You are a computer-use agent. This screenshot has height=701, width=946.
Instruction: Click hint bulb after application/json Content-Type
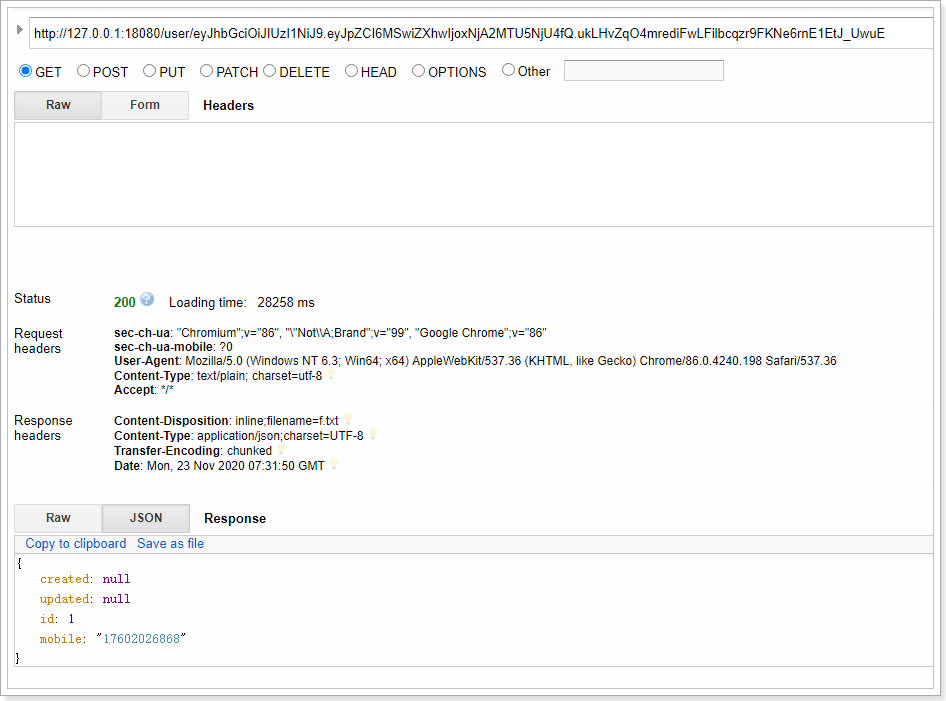pos(373,435)
